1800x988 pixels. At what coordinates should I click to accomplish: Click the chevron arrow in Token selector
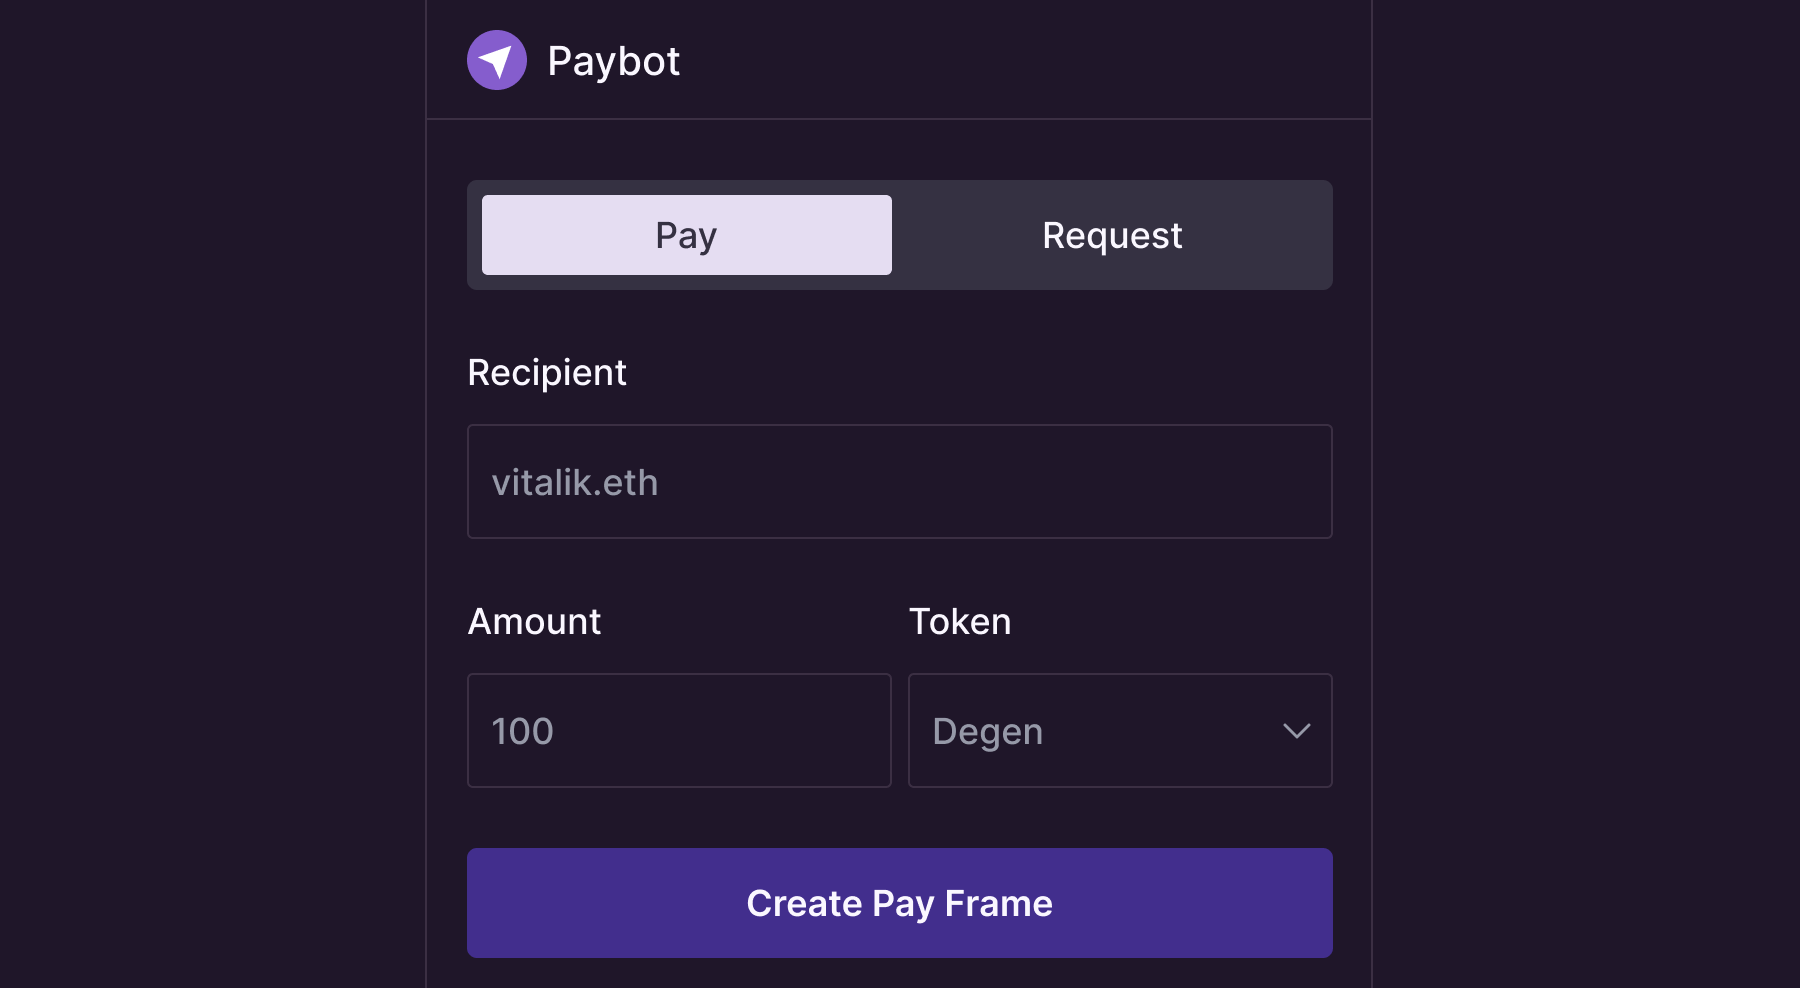pyautogui.click(x=1296, y=731)
